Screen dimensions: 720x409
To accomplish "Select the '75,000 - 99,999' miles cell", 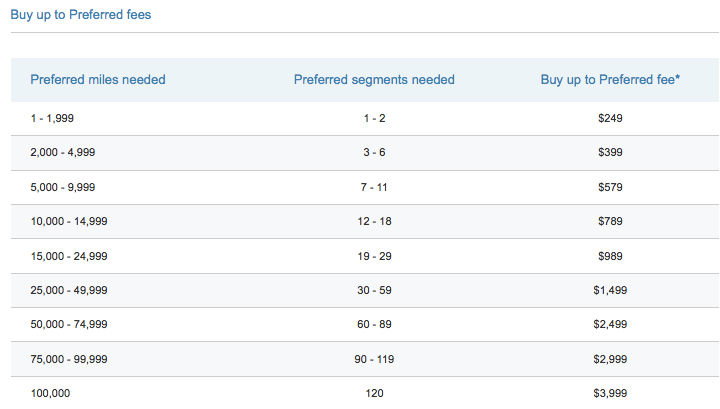I will pyautogui.click(x=69, y=359).
